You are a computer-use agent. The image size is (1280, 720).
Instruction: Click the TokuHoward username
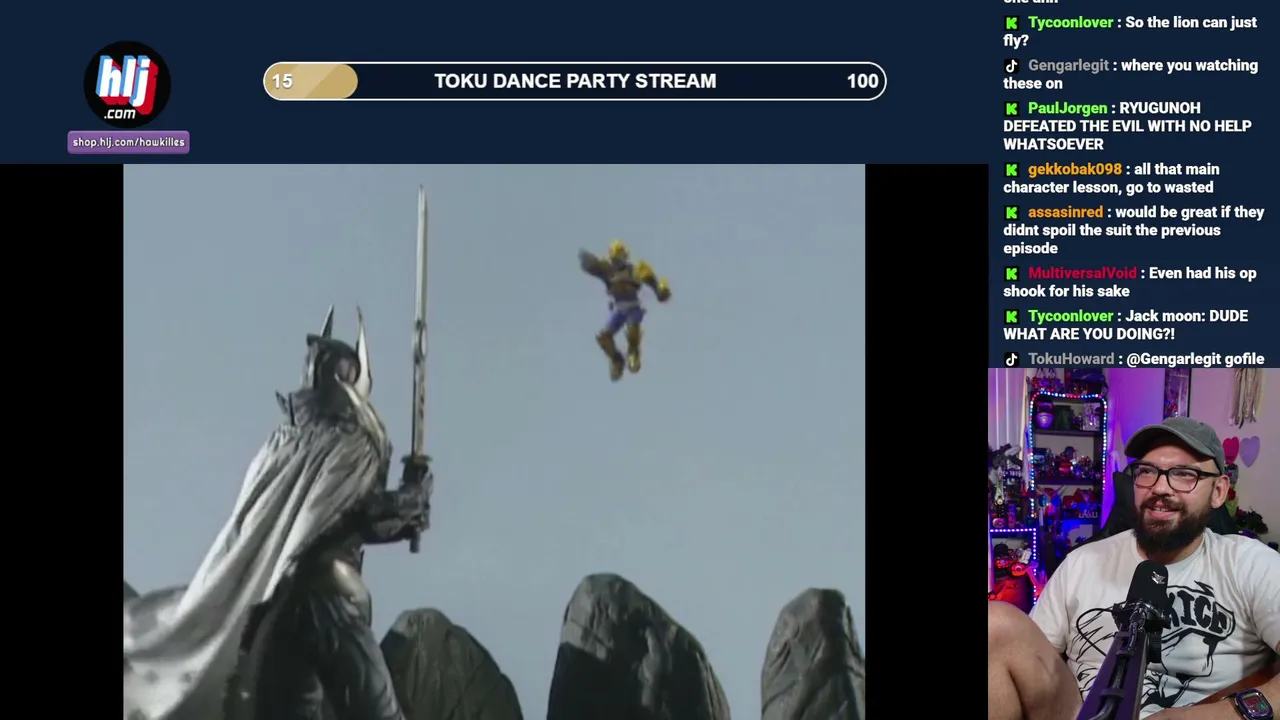coord(1071,360)
